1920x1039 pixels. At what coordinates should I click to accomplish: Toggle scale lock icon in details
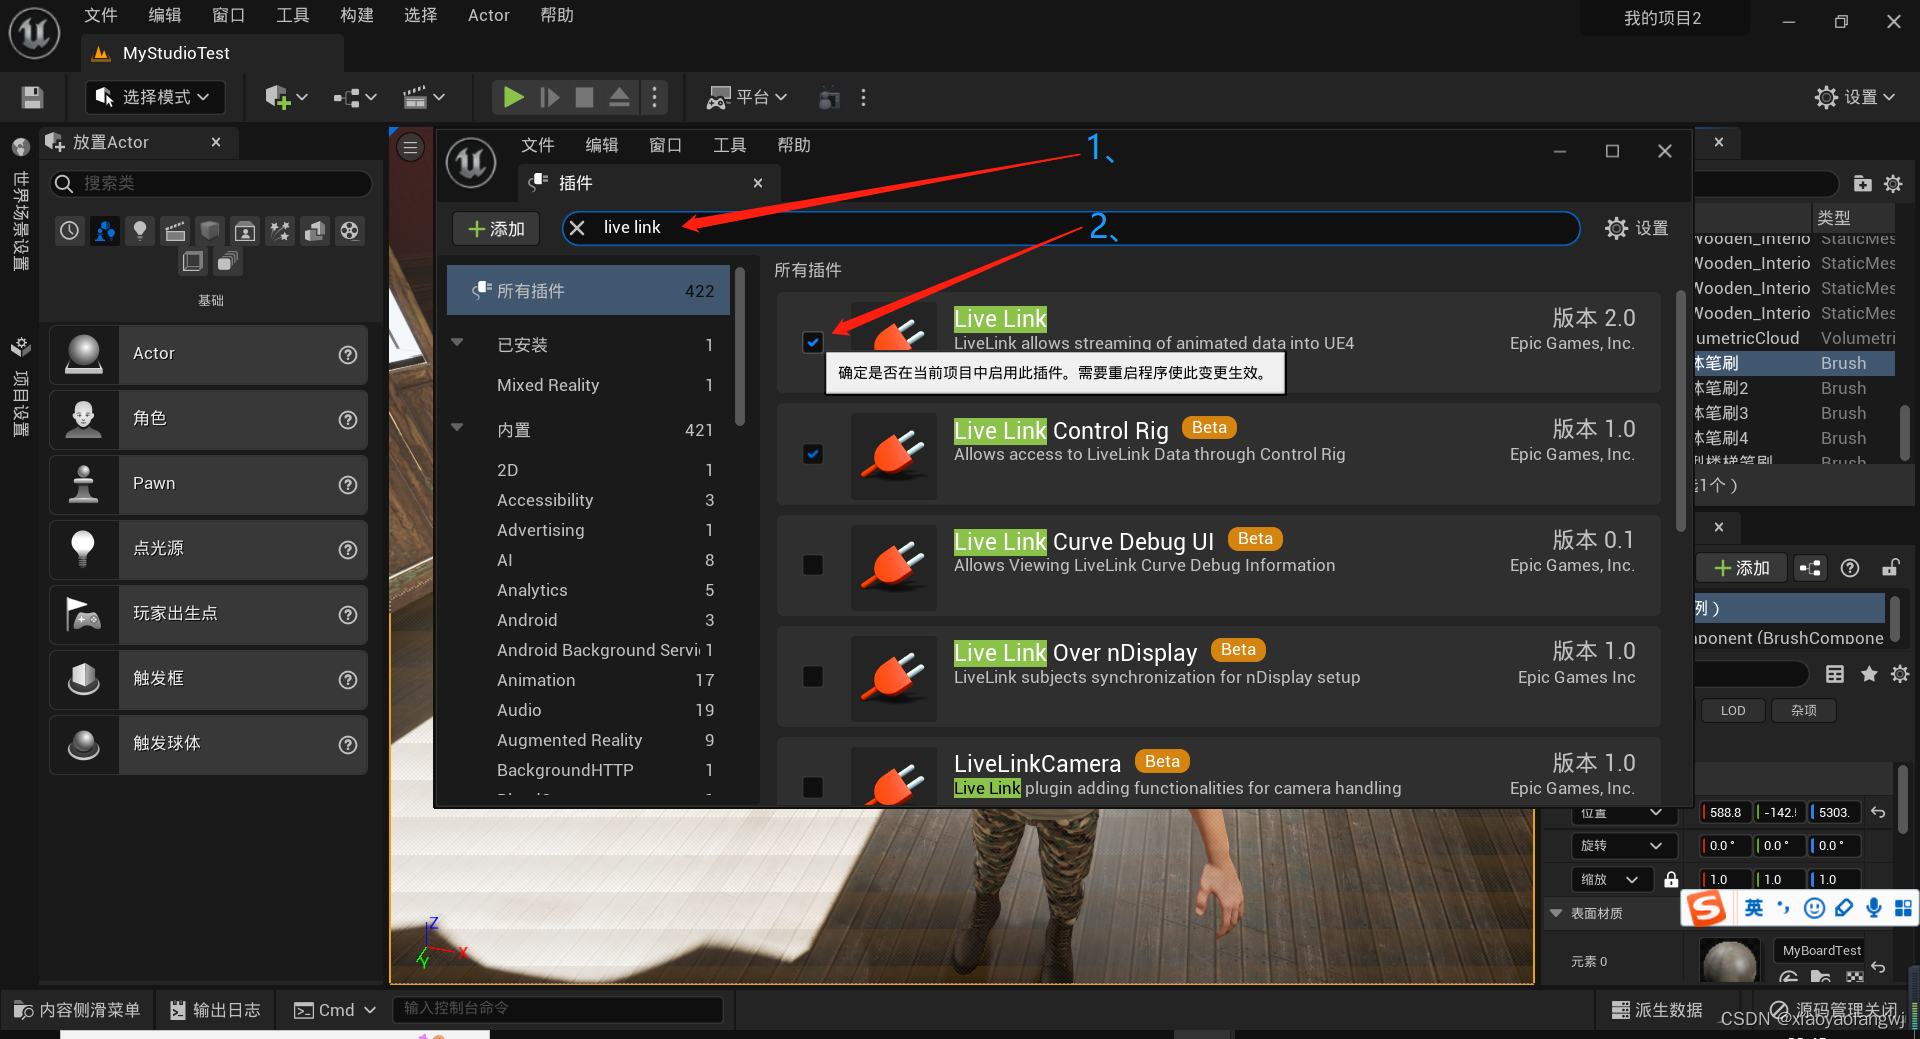pyautogui.click(x=1671, y=879)
